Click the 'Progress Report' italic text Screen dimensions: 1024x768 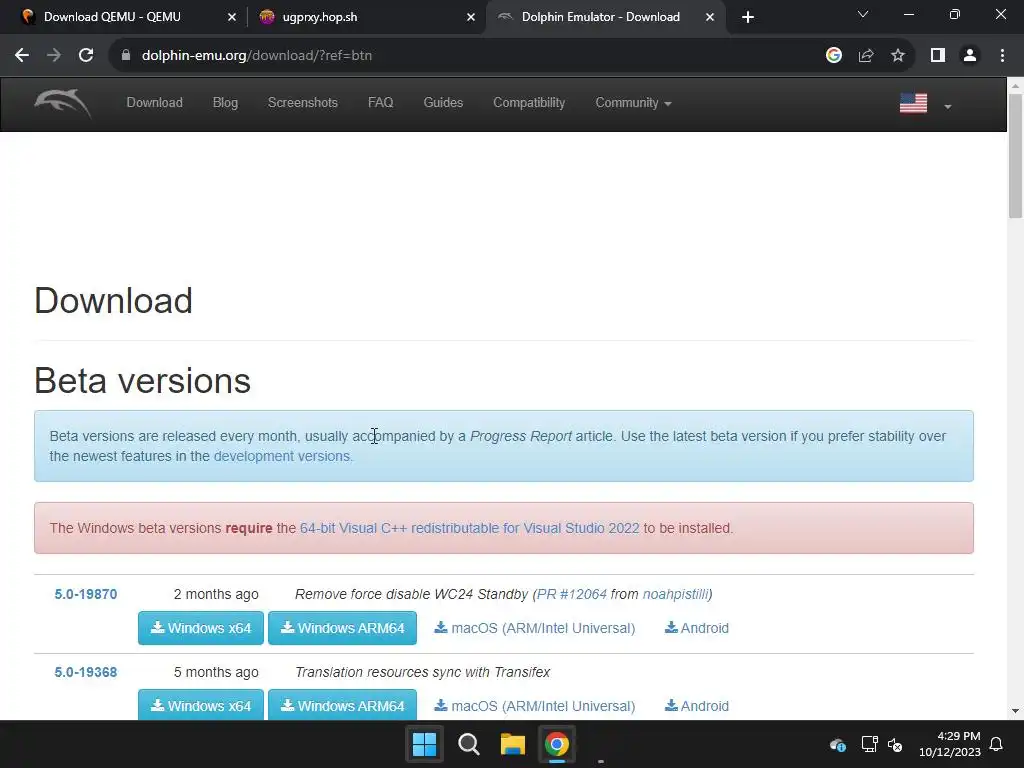[520, 436]
